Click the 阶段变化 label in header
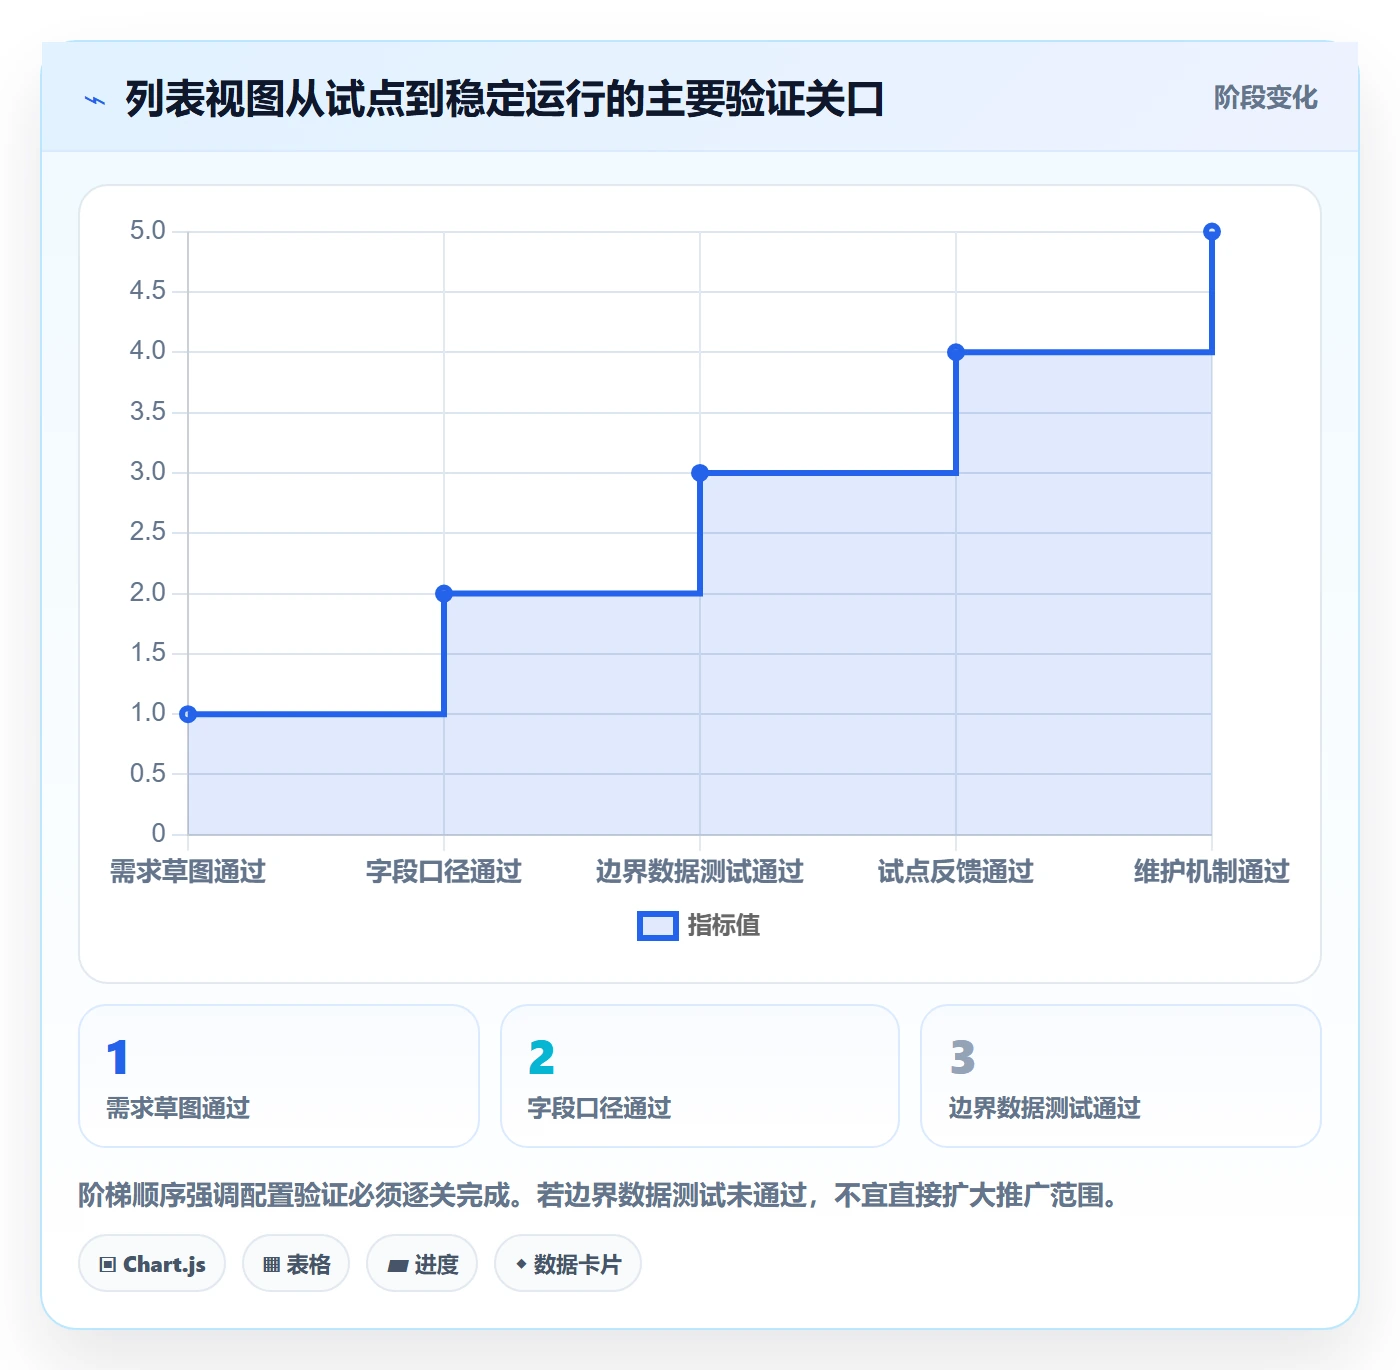This screenshot has height=1370, width=1400. (1265, 98)
